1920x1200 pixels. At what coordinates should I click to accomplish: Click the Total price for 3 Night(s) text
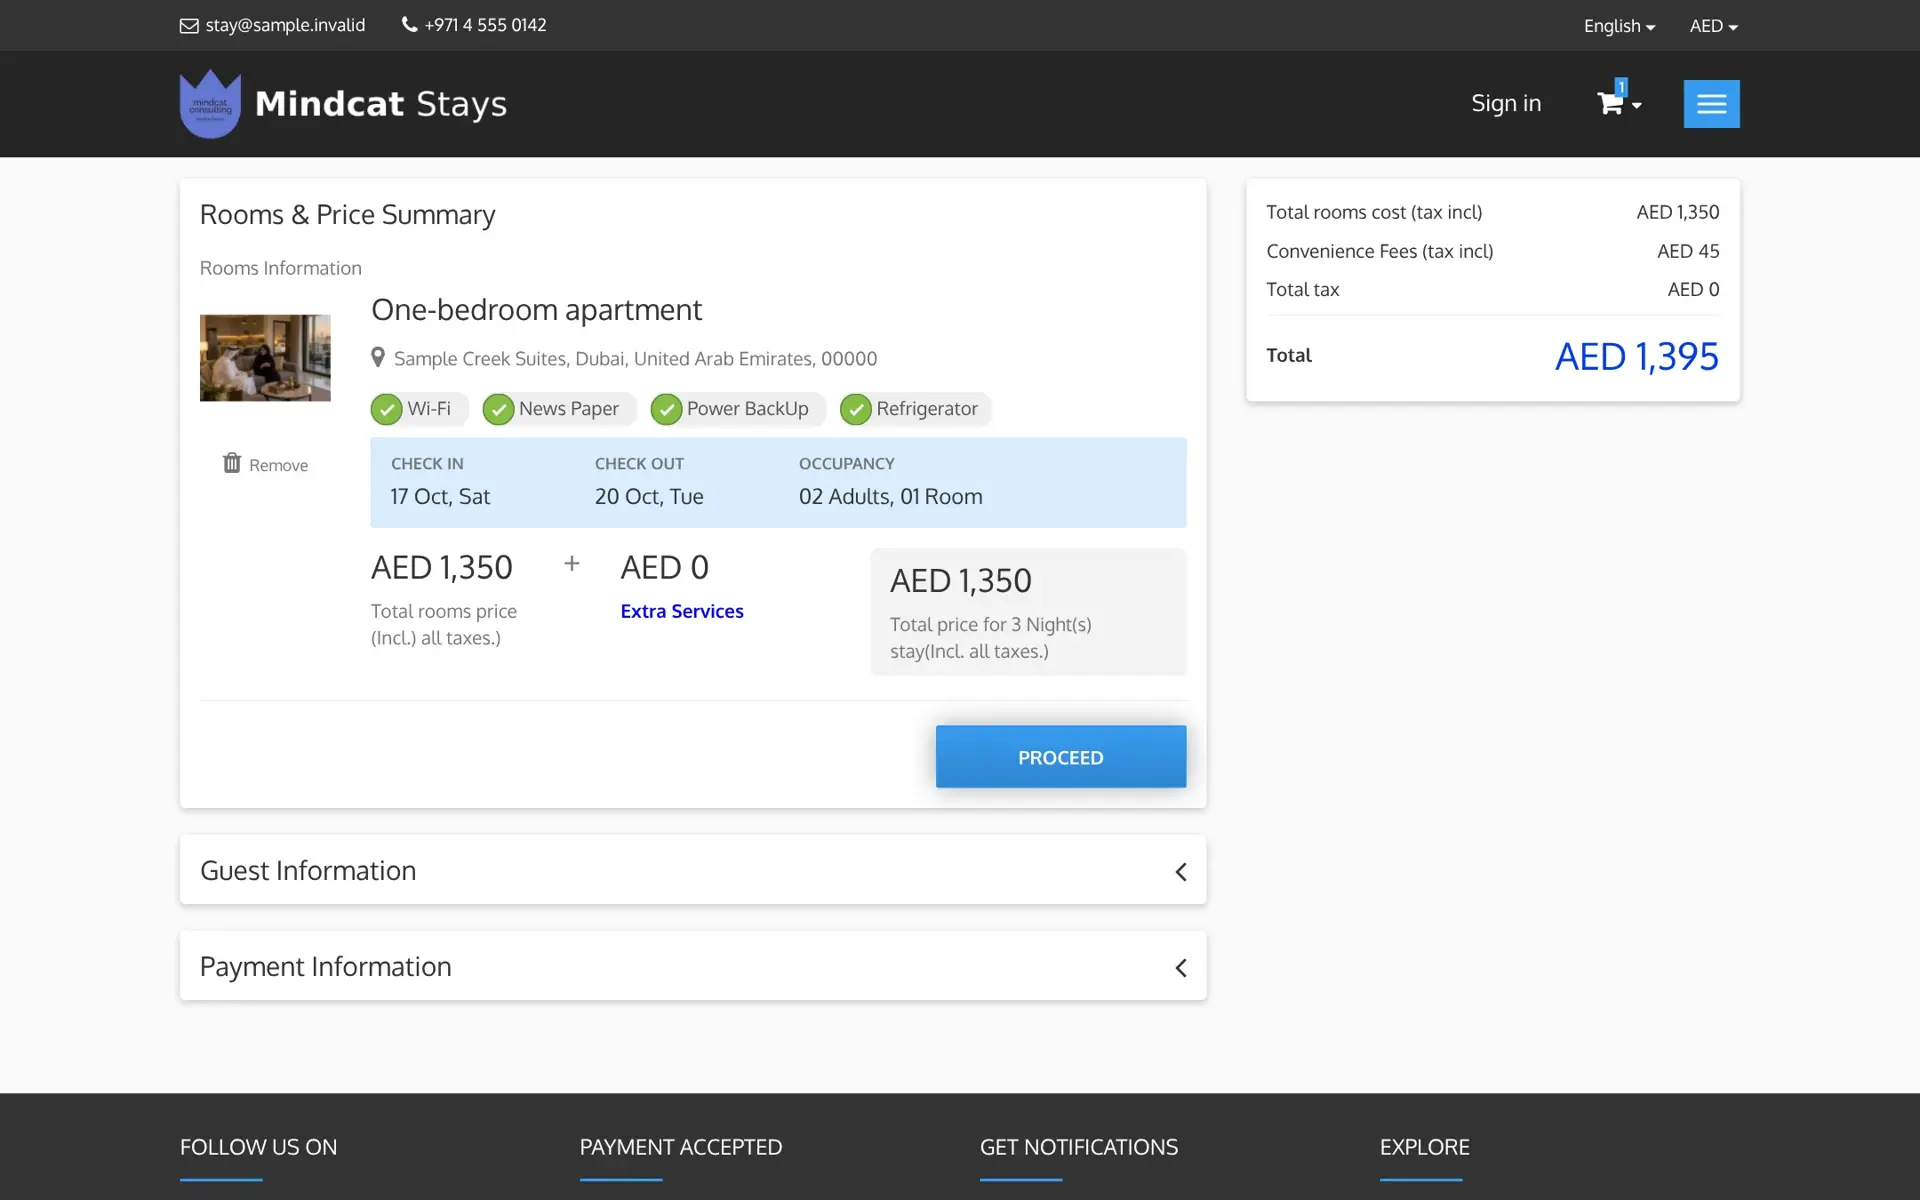pos(990,637)
